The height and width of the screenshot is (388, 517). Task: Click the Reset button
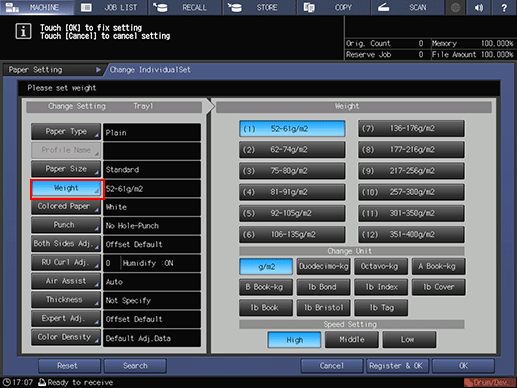(69, 366)
